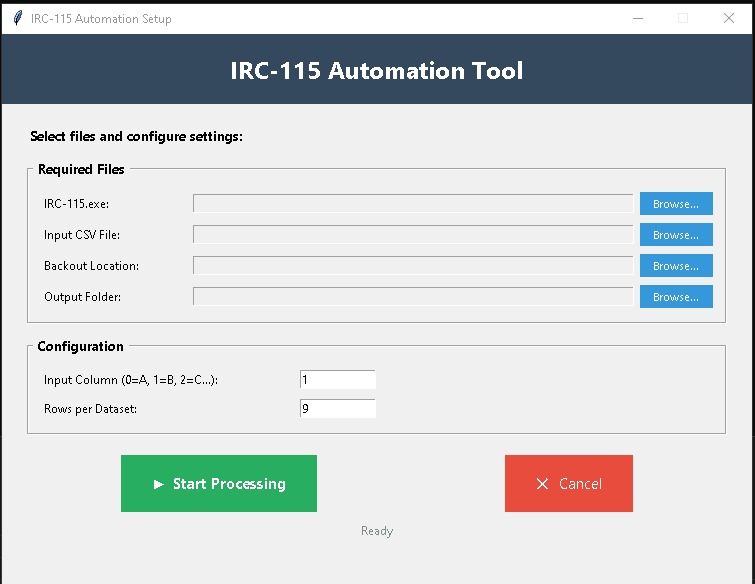Screen dimensions: 755x584
Task: Click the Rows per Dataset field
Action: pyautogui.click(x=337, y=409)
